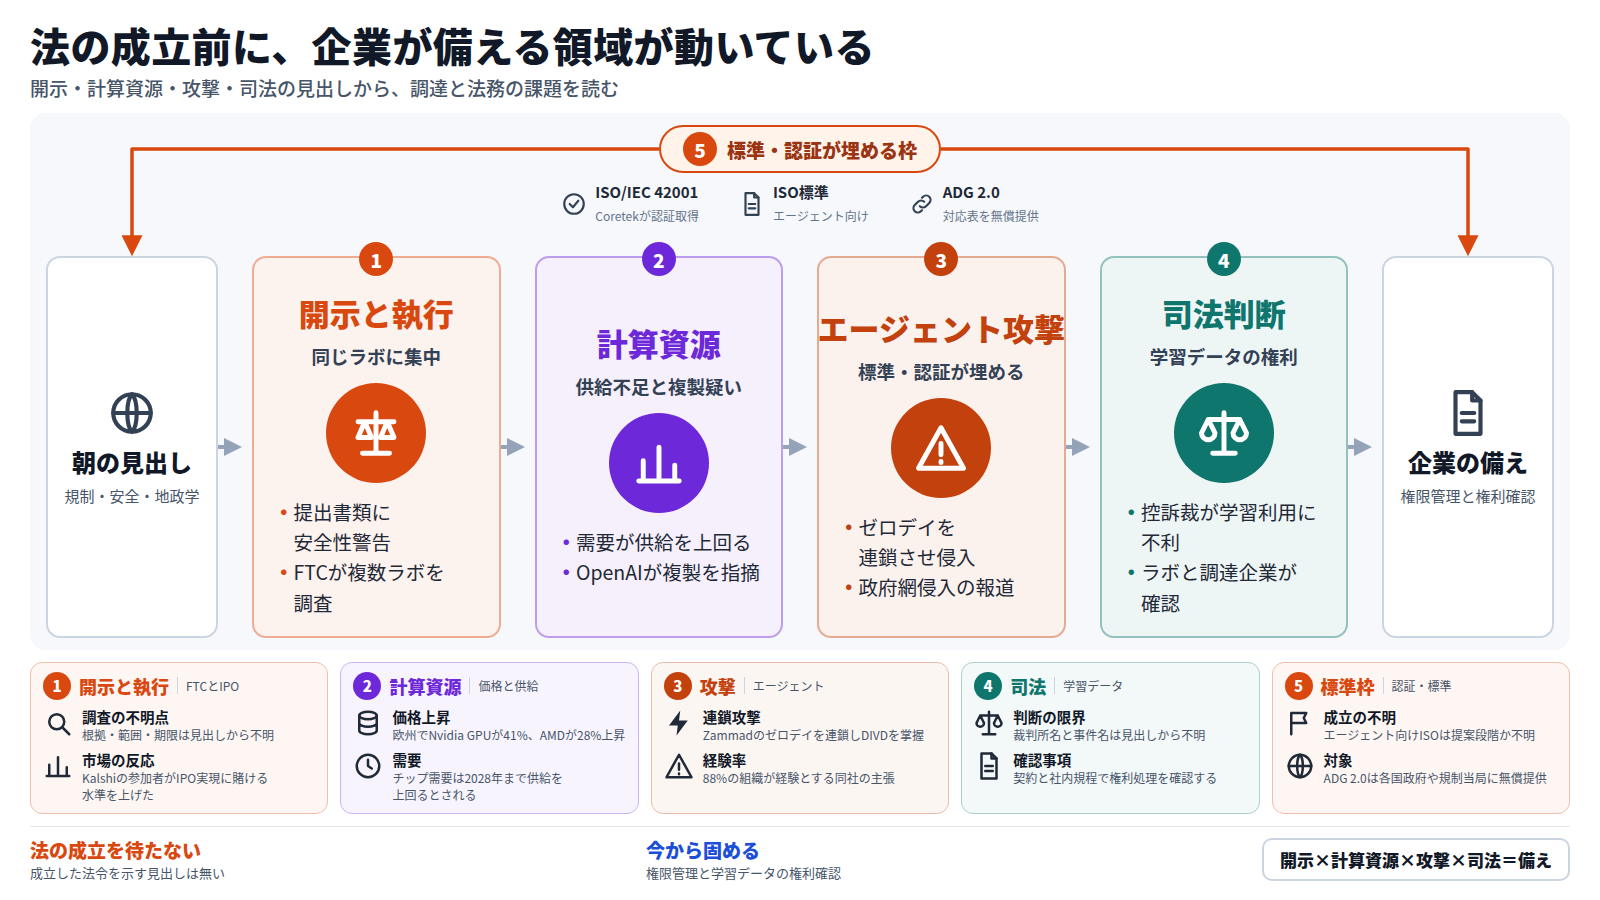
Task: Click the 開示と執行 card title
Action: pyautogui.click(x=376, y=316)
